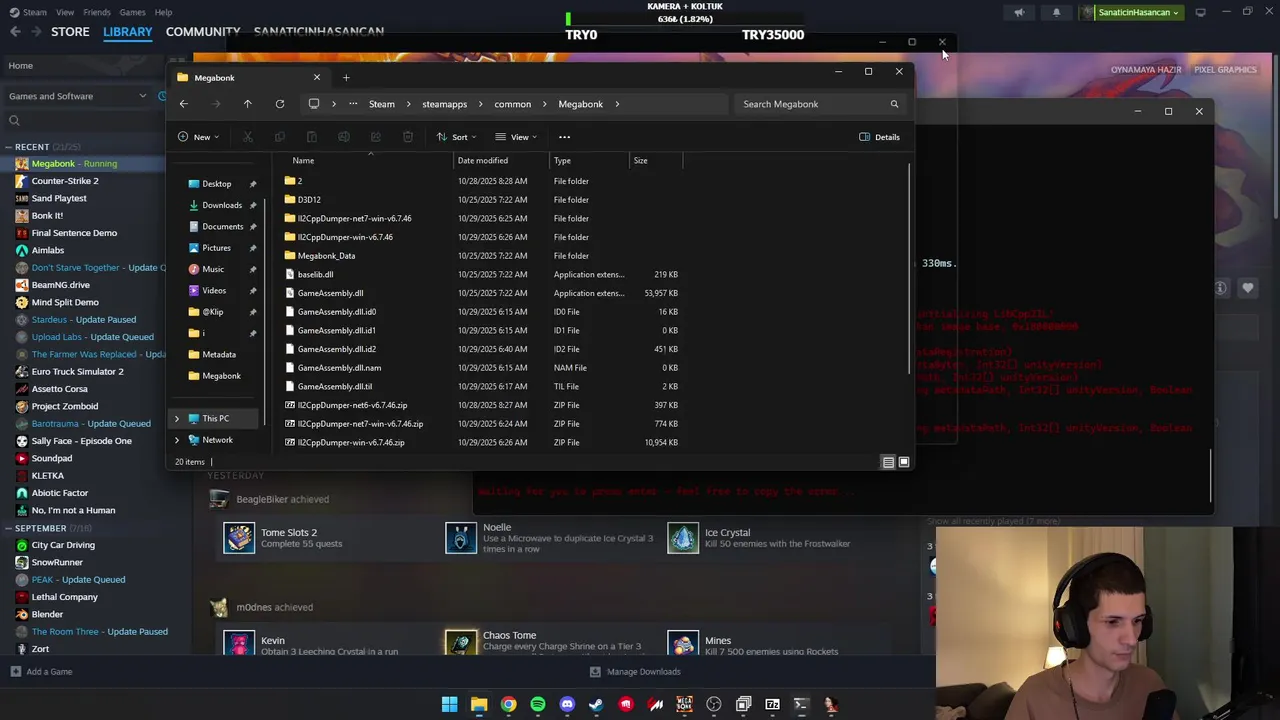1280x720 pixels.
Task: Open the Help menu in Steam
Action: (x=163, y=12)
